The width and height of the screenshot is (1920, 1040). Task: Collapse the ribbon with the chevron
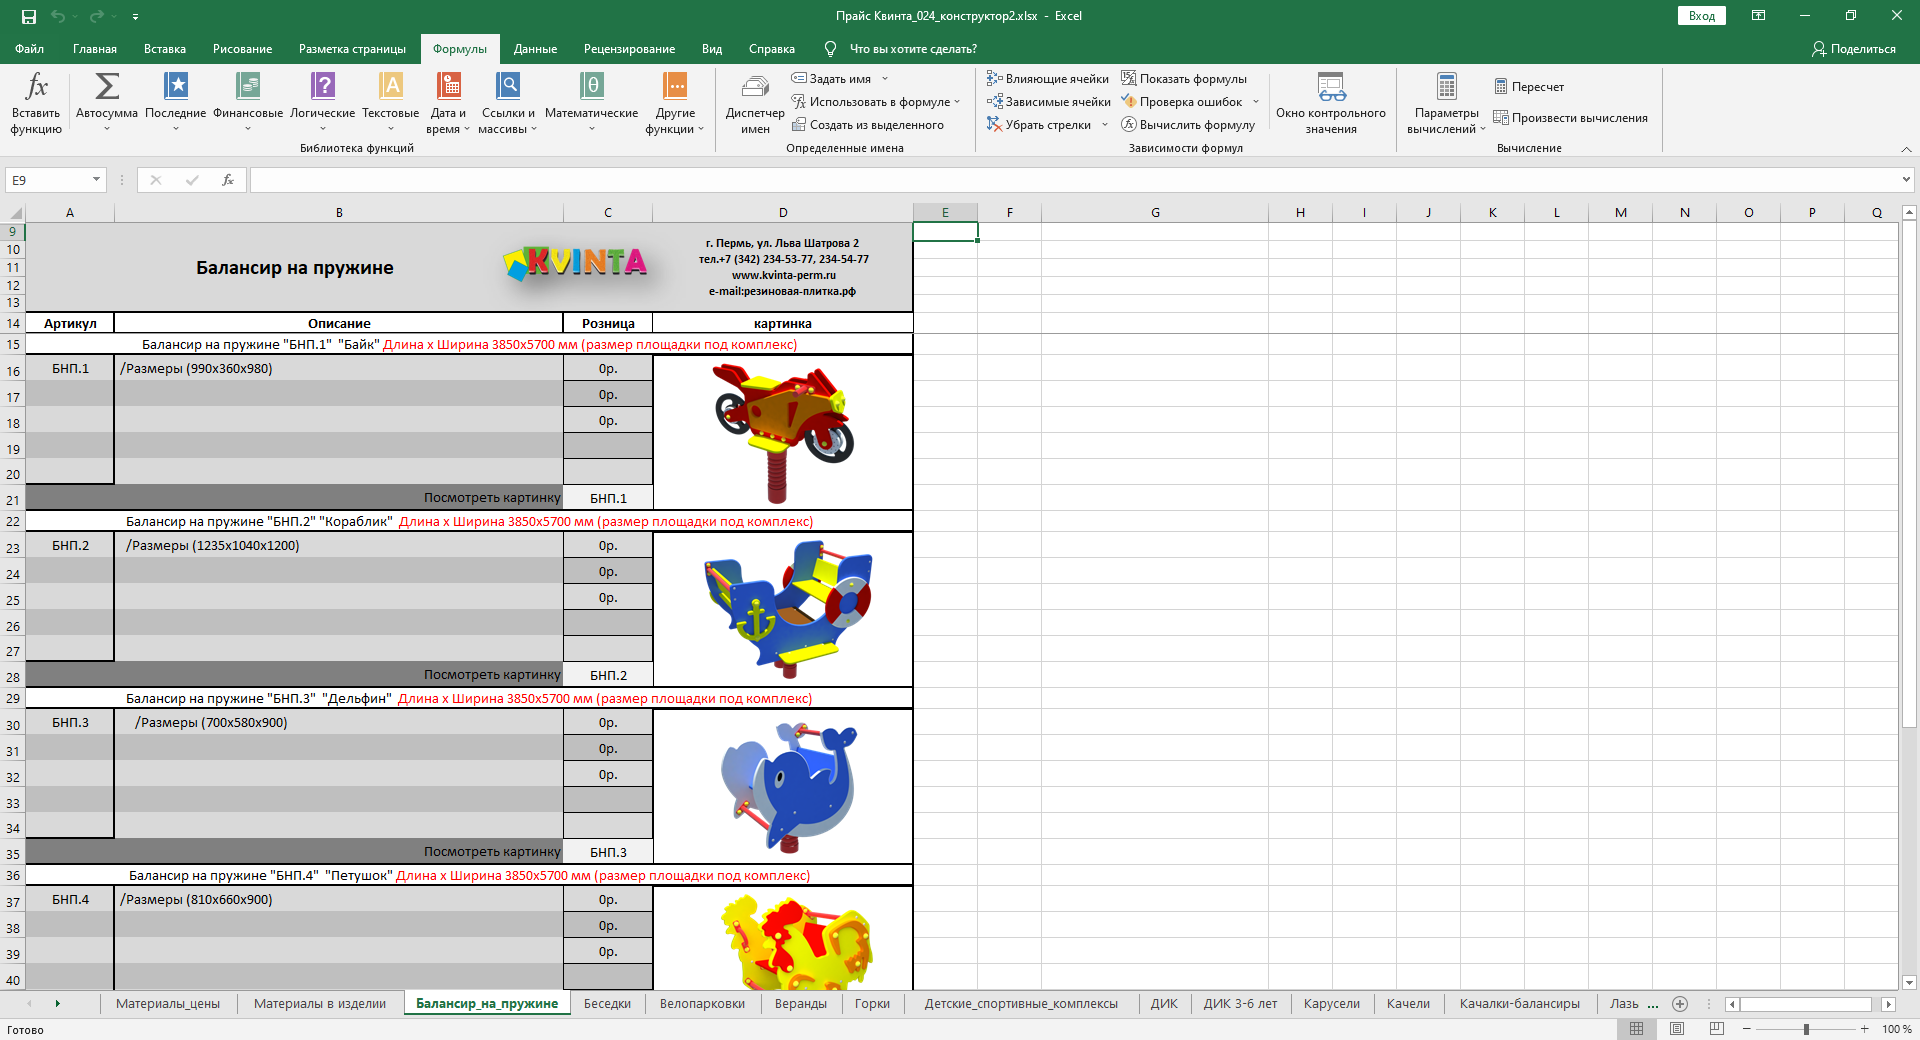tap(1906, 149)
